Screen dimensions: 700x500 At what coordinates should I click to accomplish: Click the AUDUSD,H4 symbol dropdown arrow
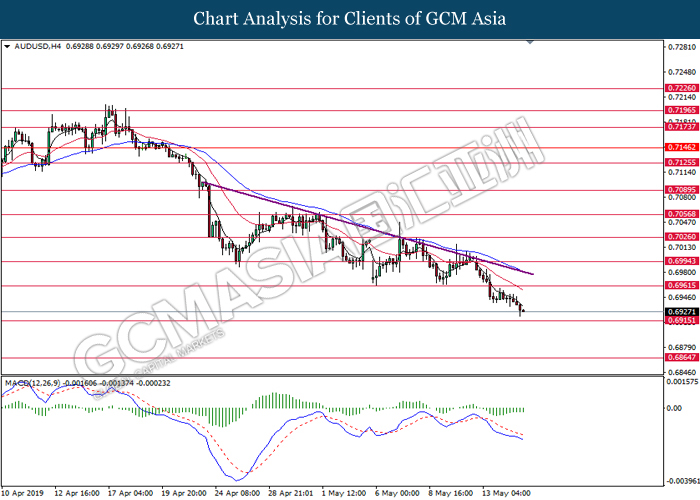[x=7, y=46]
